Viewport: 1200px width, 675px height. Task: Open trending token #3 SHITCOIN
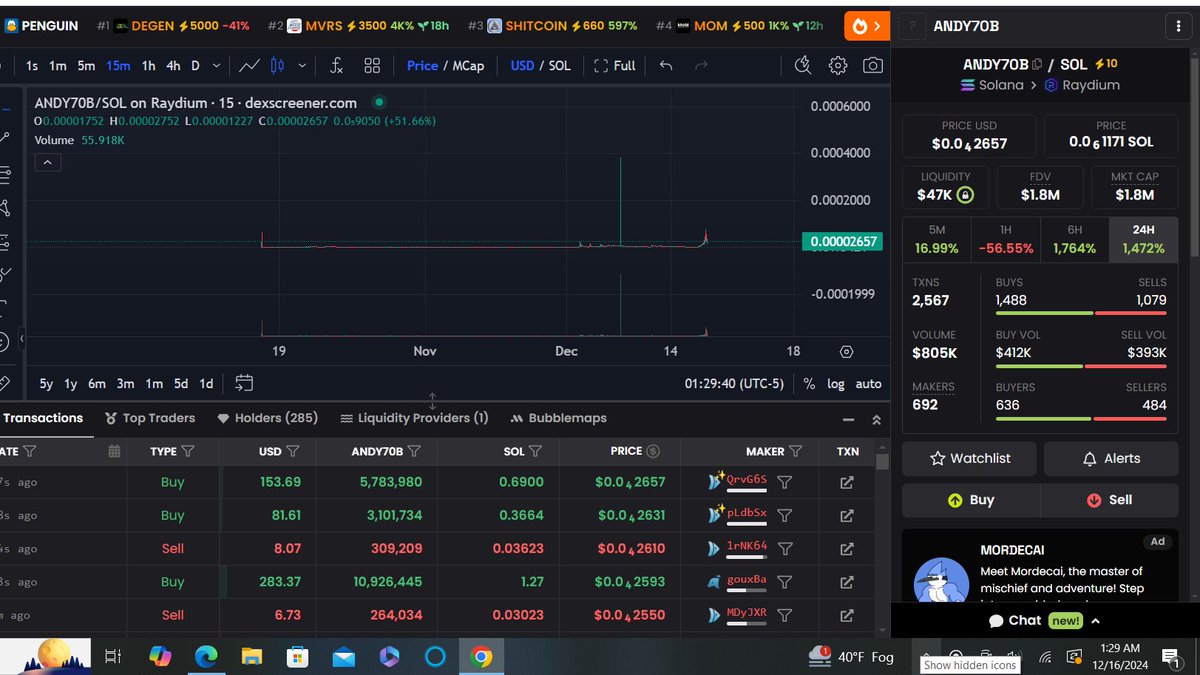click(x=552, y=26)
